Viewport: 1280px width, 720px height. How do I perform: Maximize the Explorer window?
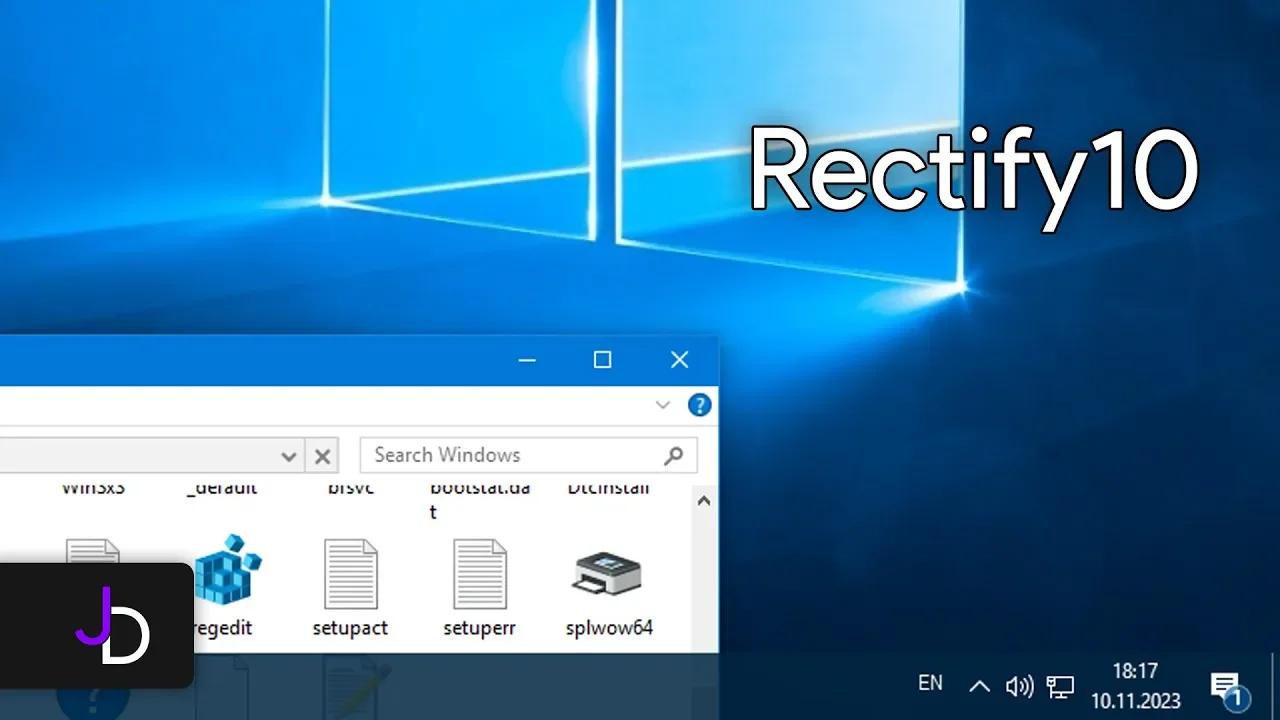coord(602,360)
